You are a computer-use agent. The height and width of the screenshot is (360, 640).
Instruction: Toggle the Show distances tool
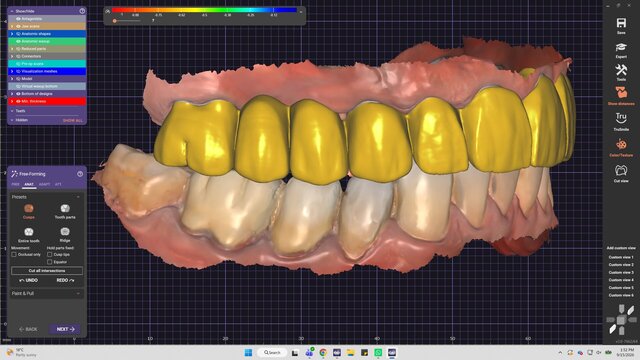[x=621, y=93]
